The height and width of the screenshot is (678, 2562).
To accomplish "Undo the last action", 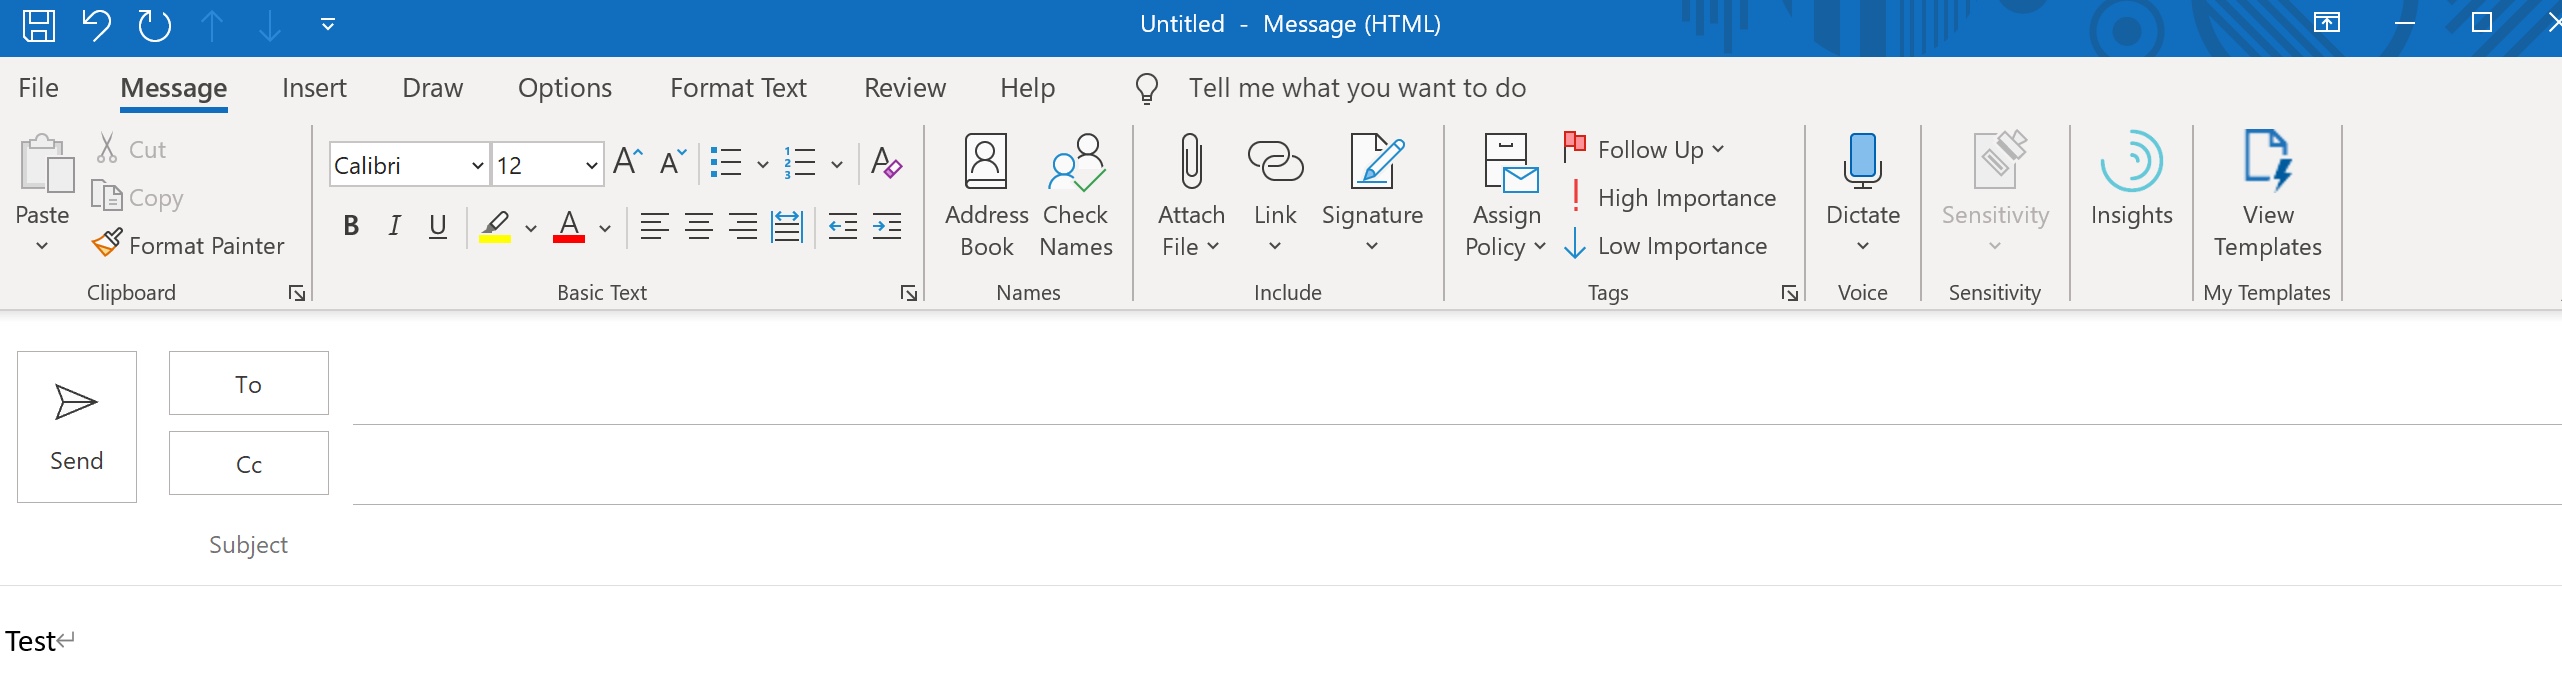I will tap(97, 24).
